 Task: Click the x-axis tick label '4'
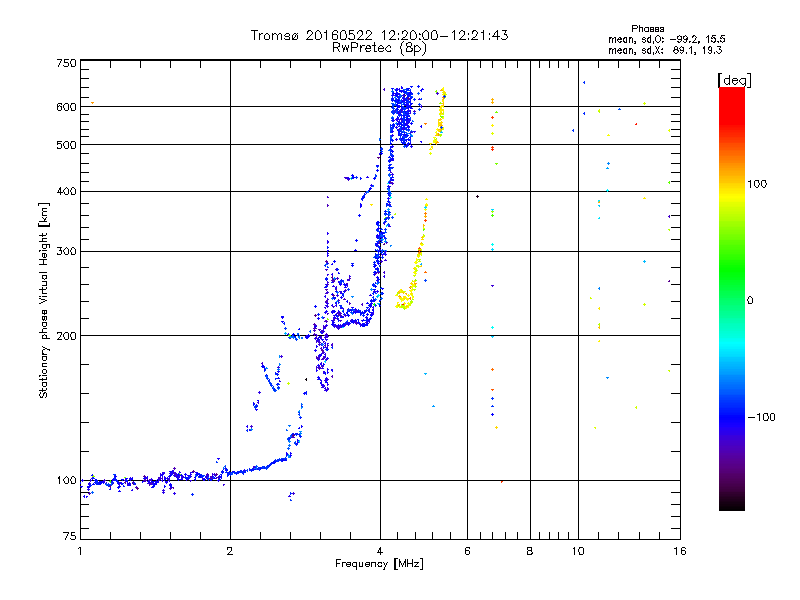click(x=380, y=551)
